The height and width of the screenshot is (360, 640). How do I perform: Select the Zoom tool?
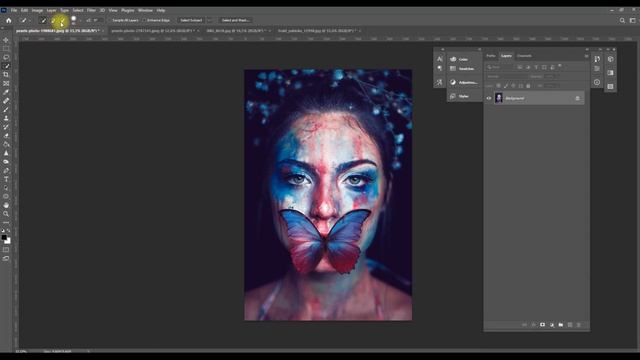tap(6, 214)
